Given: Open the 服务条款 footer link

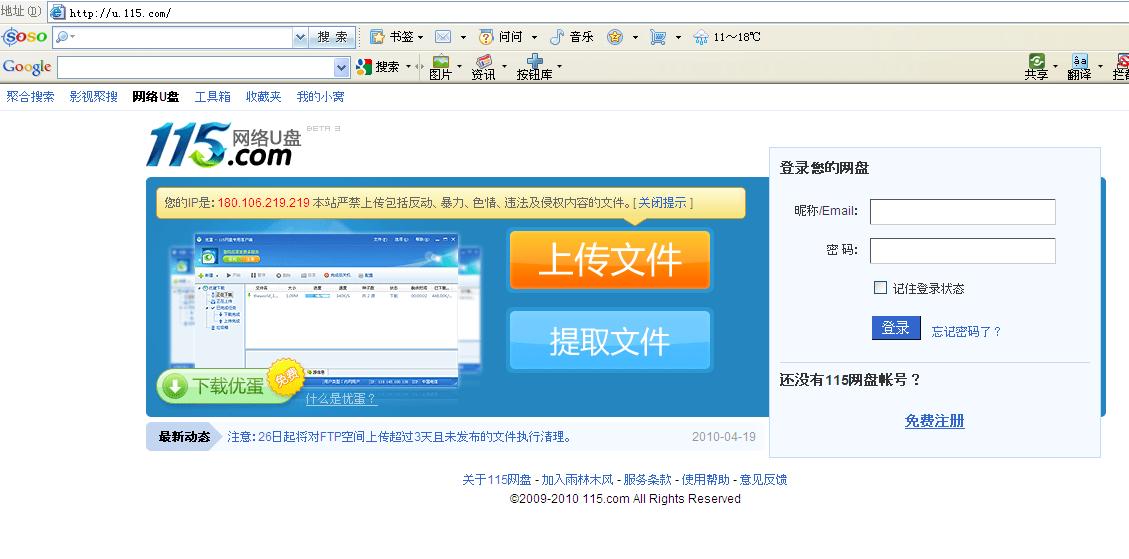Looking at the screenshot, I should coord(647,480).
